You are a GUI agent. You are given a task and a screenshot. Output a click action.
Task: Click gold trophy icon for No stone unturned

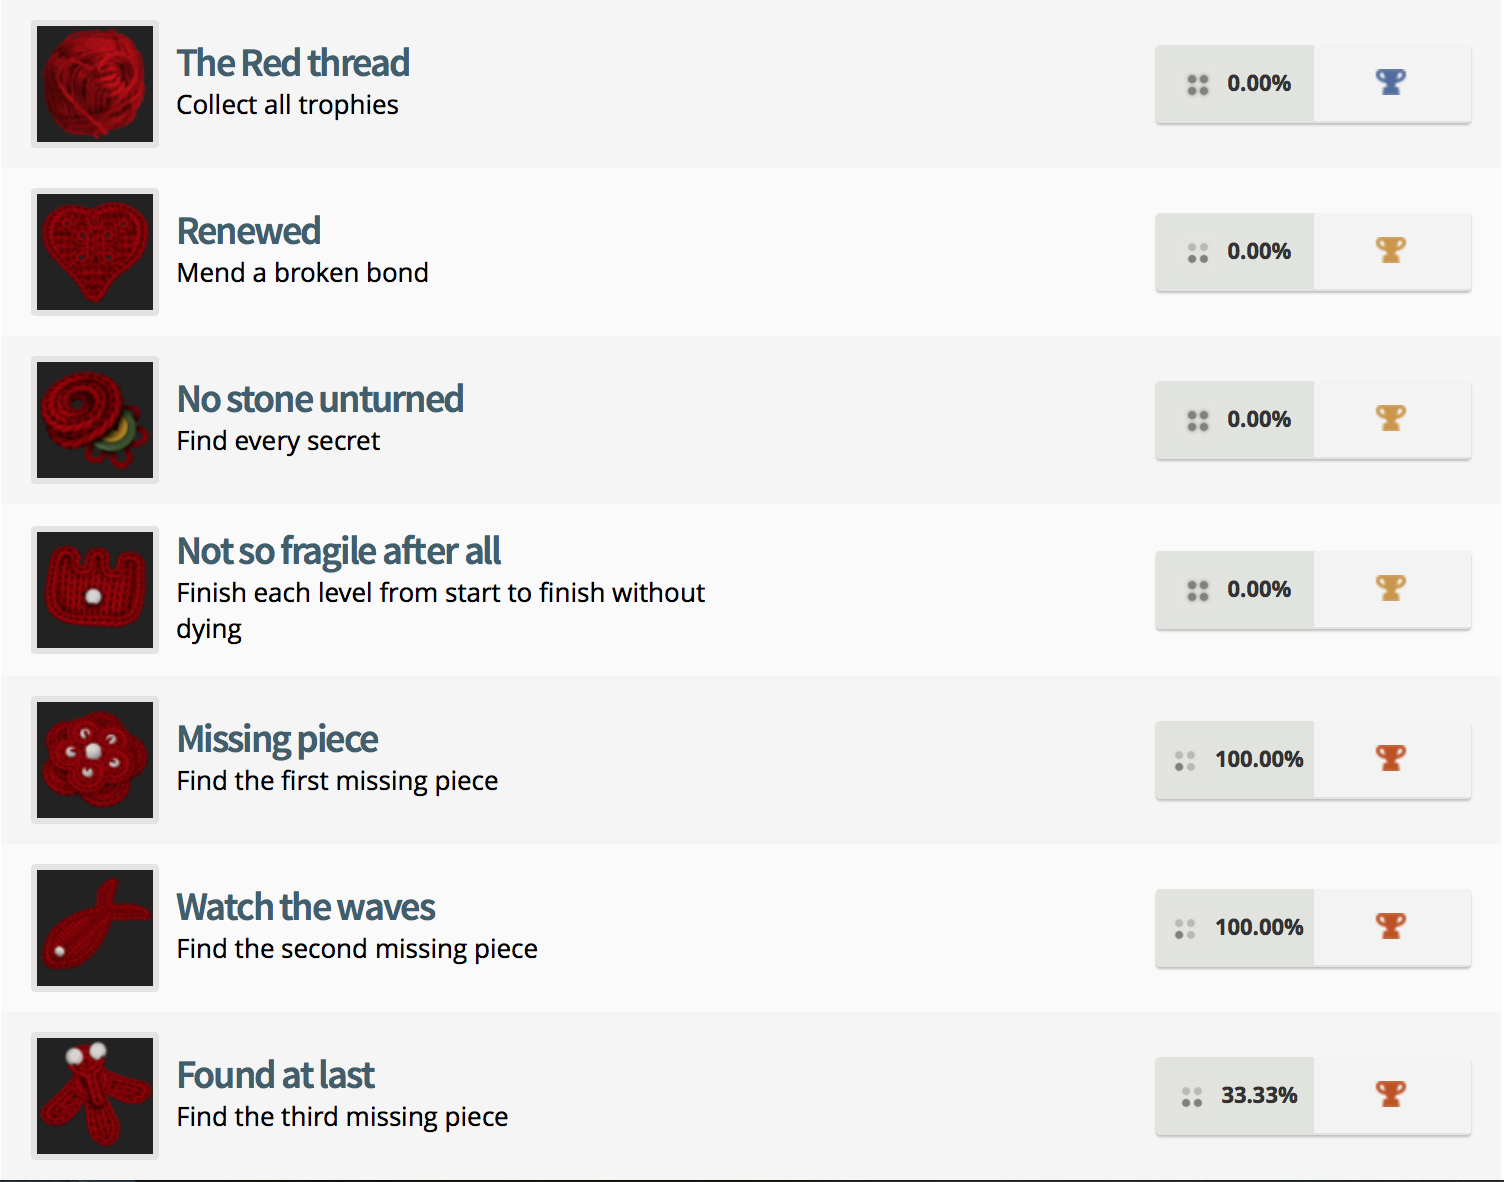[x=1391, y=418]
